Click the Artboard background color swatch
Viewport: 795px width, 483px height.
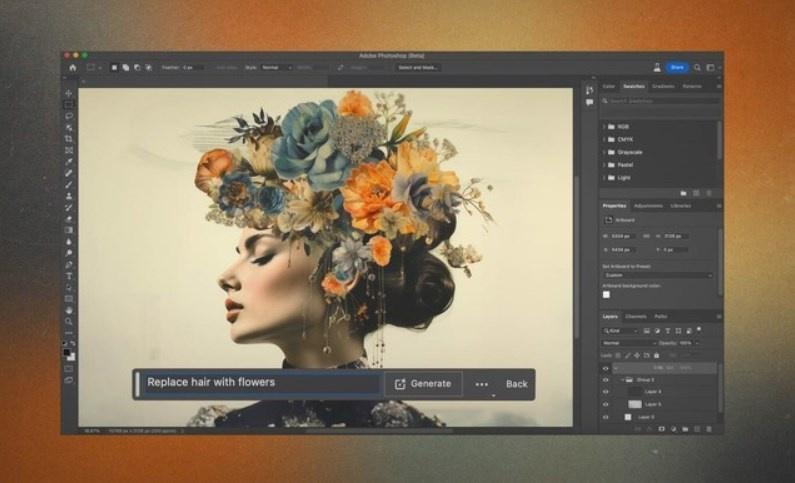click(x=606, y=295)
